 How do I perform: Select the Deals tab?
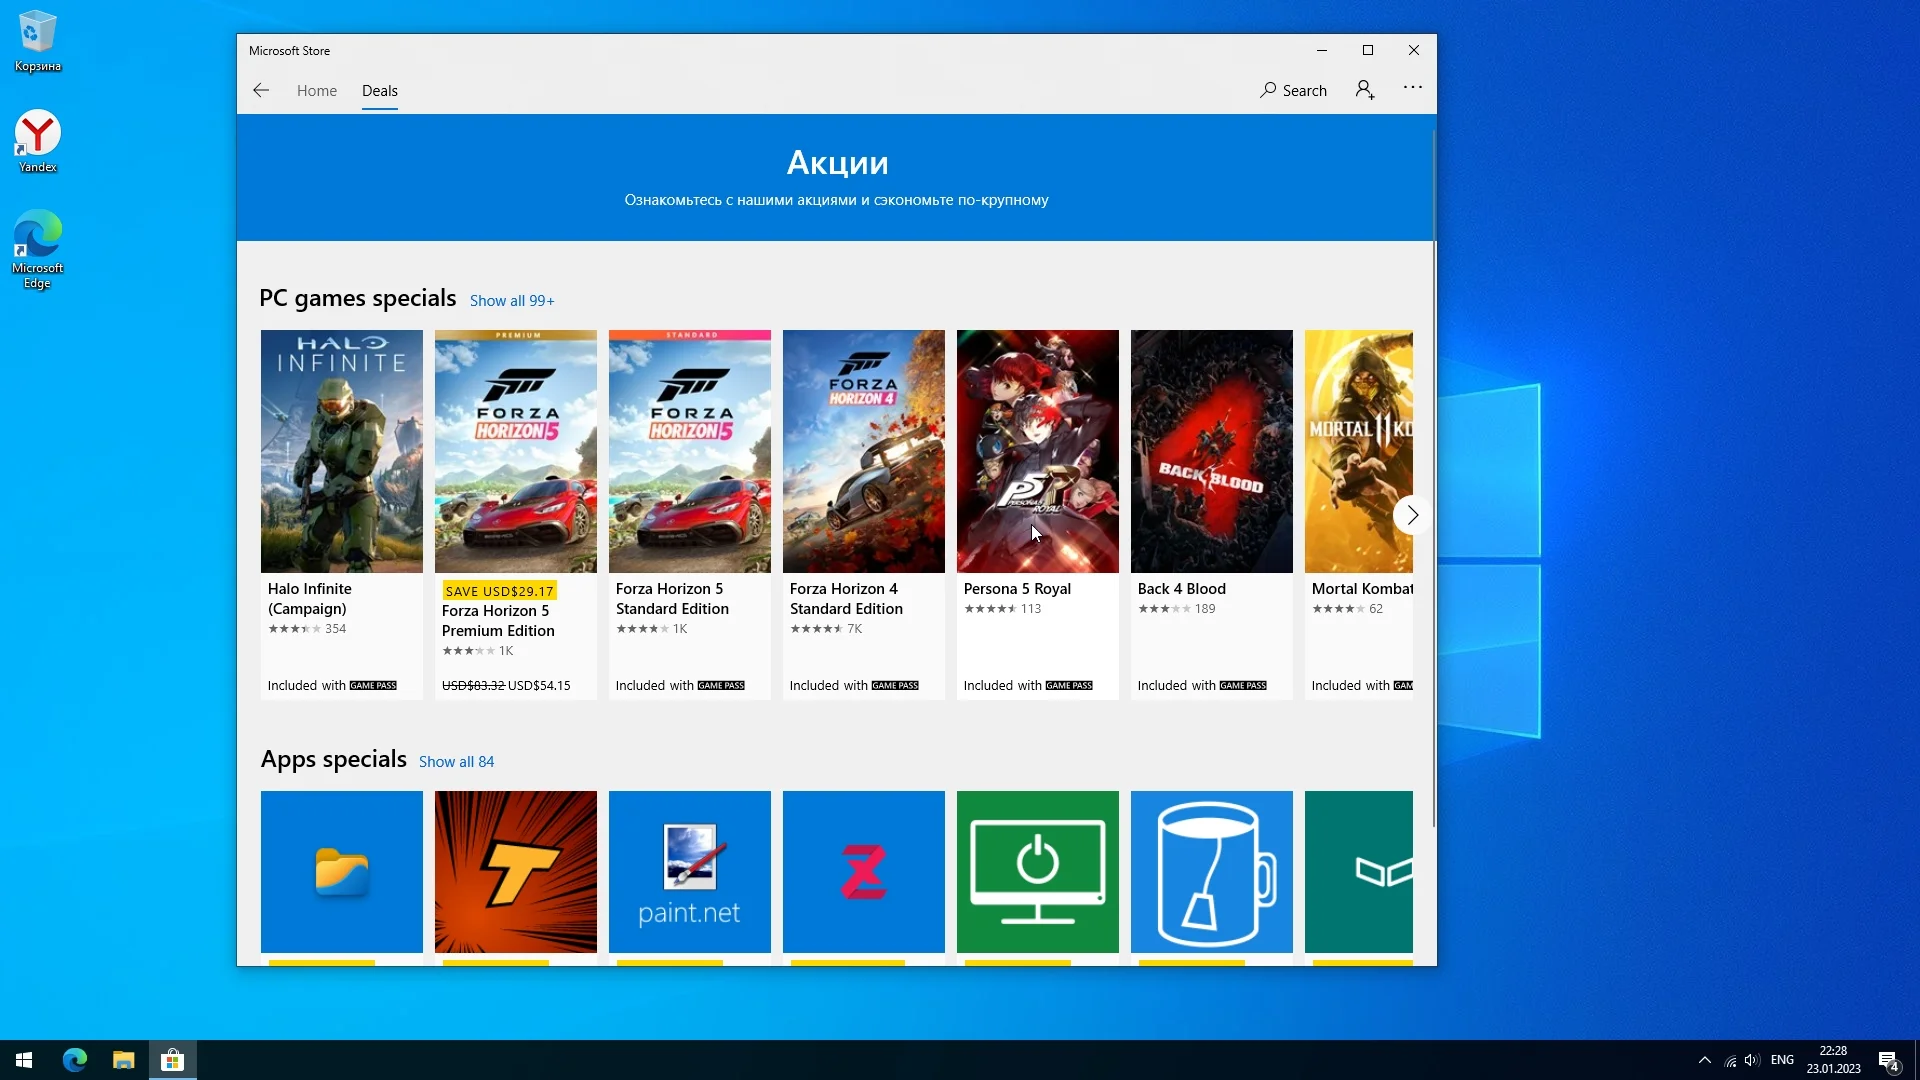pos(379,90)
